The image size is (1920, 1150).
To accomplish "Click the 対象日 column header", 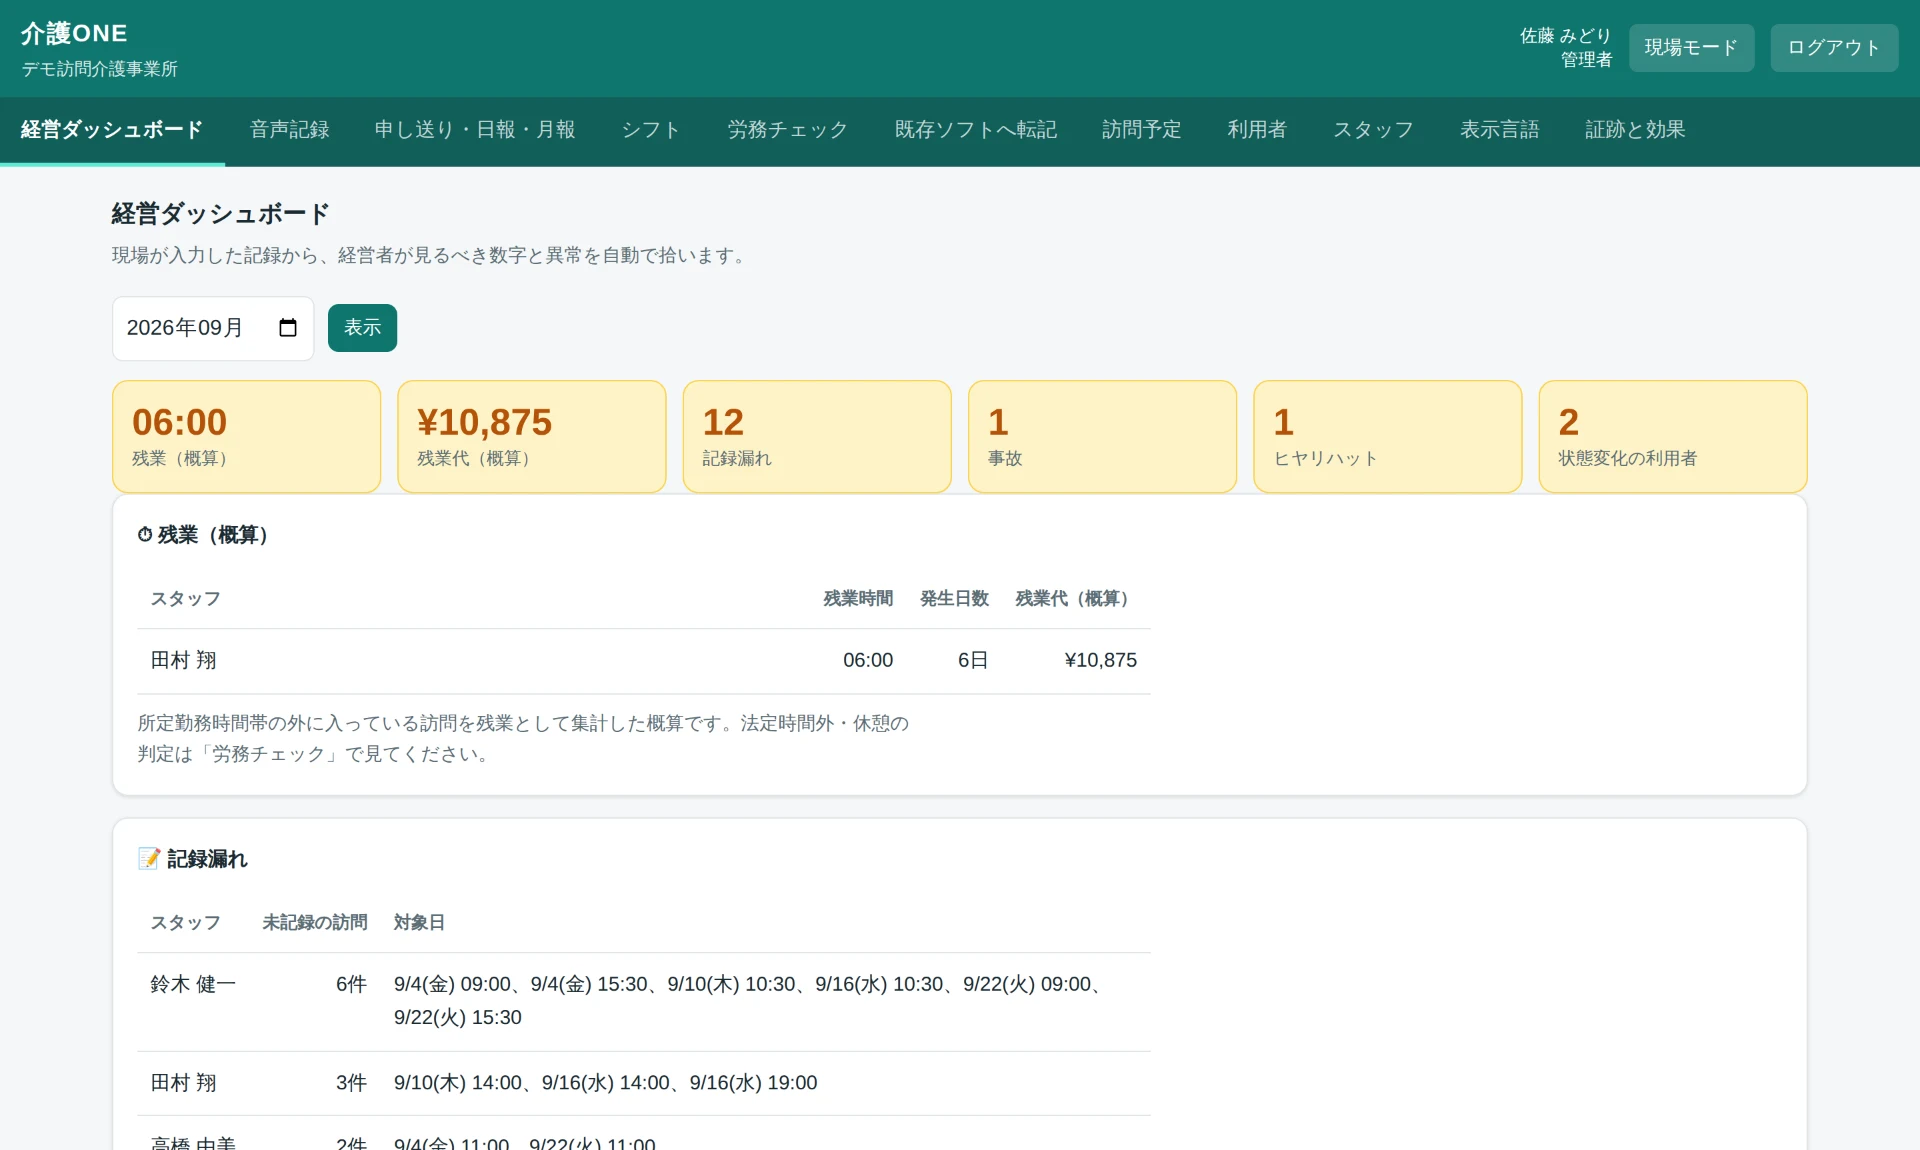I will coord(419,923).
